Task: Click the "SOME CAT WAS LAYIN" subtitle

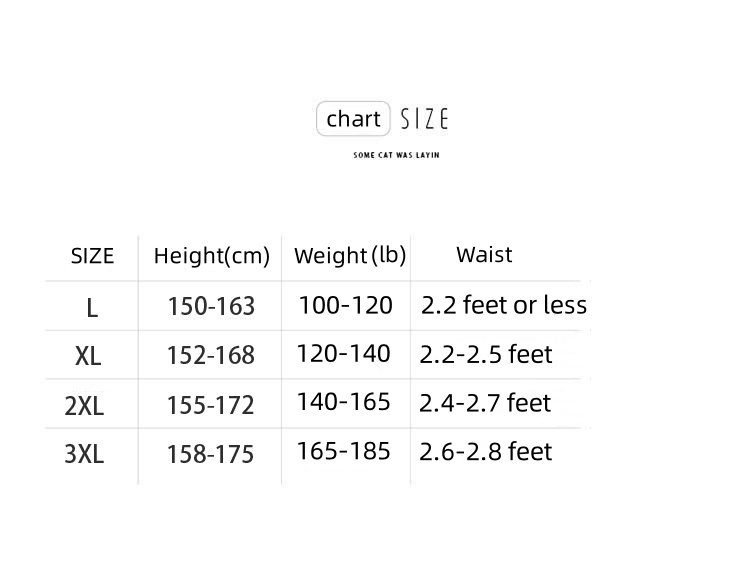Action: pyautogui.click(x=396, y=155)
